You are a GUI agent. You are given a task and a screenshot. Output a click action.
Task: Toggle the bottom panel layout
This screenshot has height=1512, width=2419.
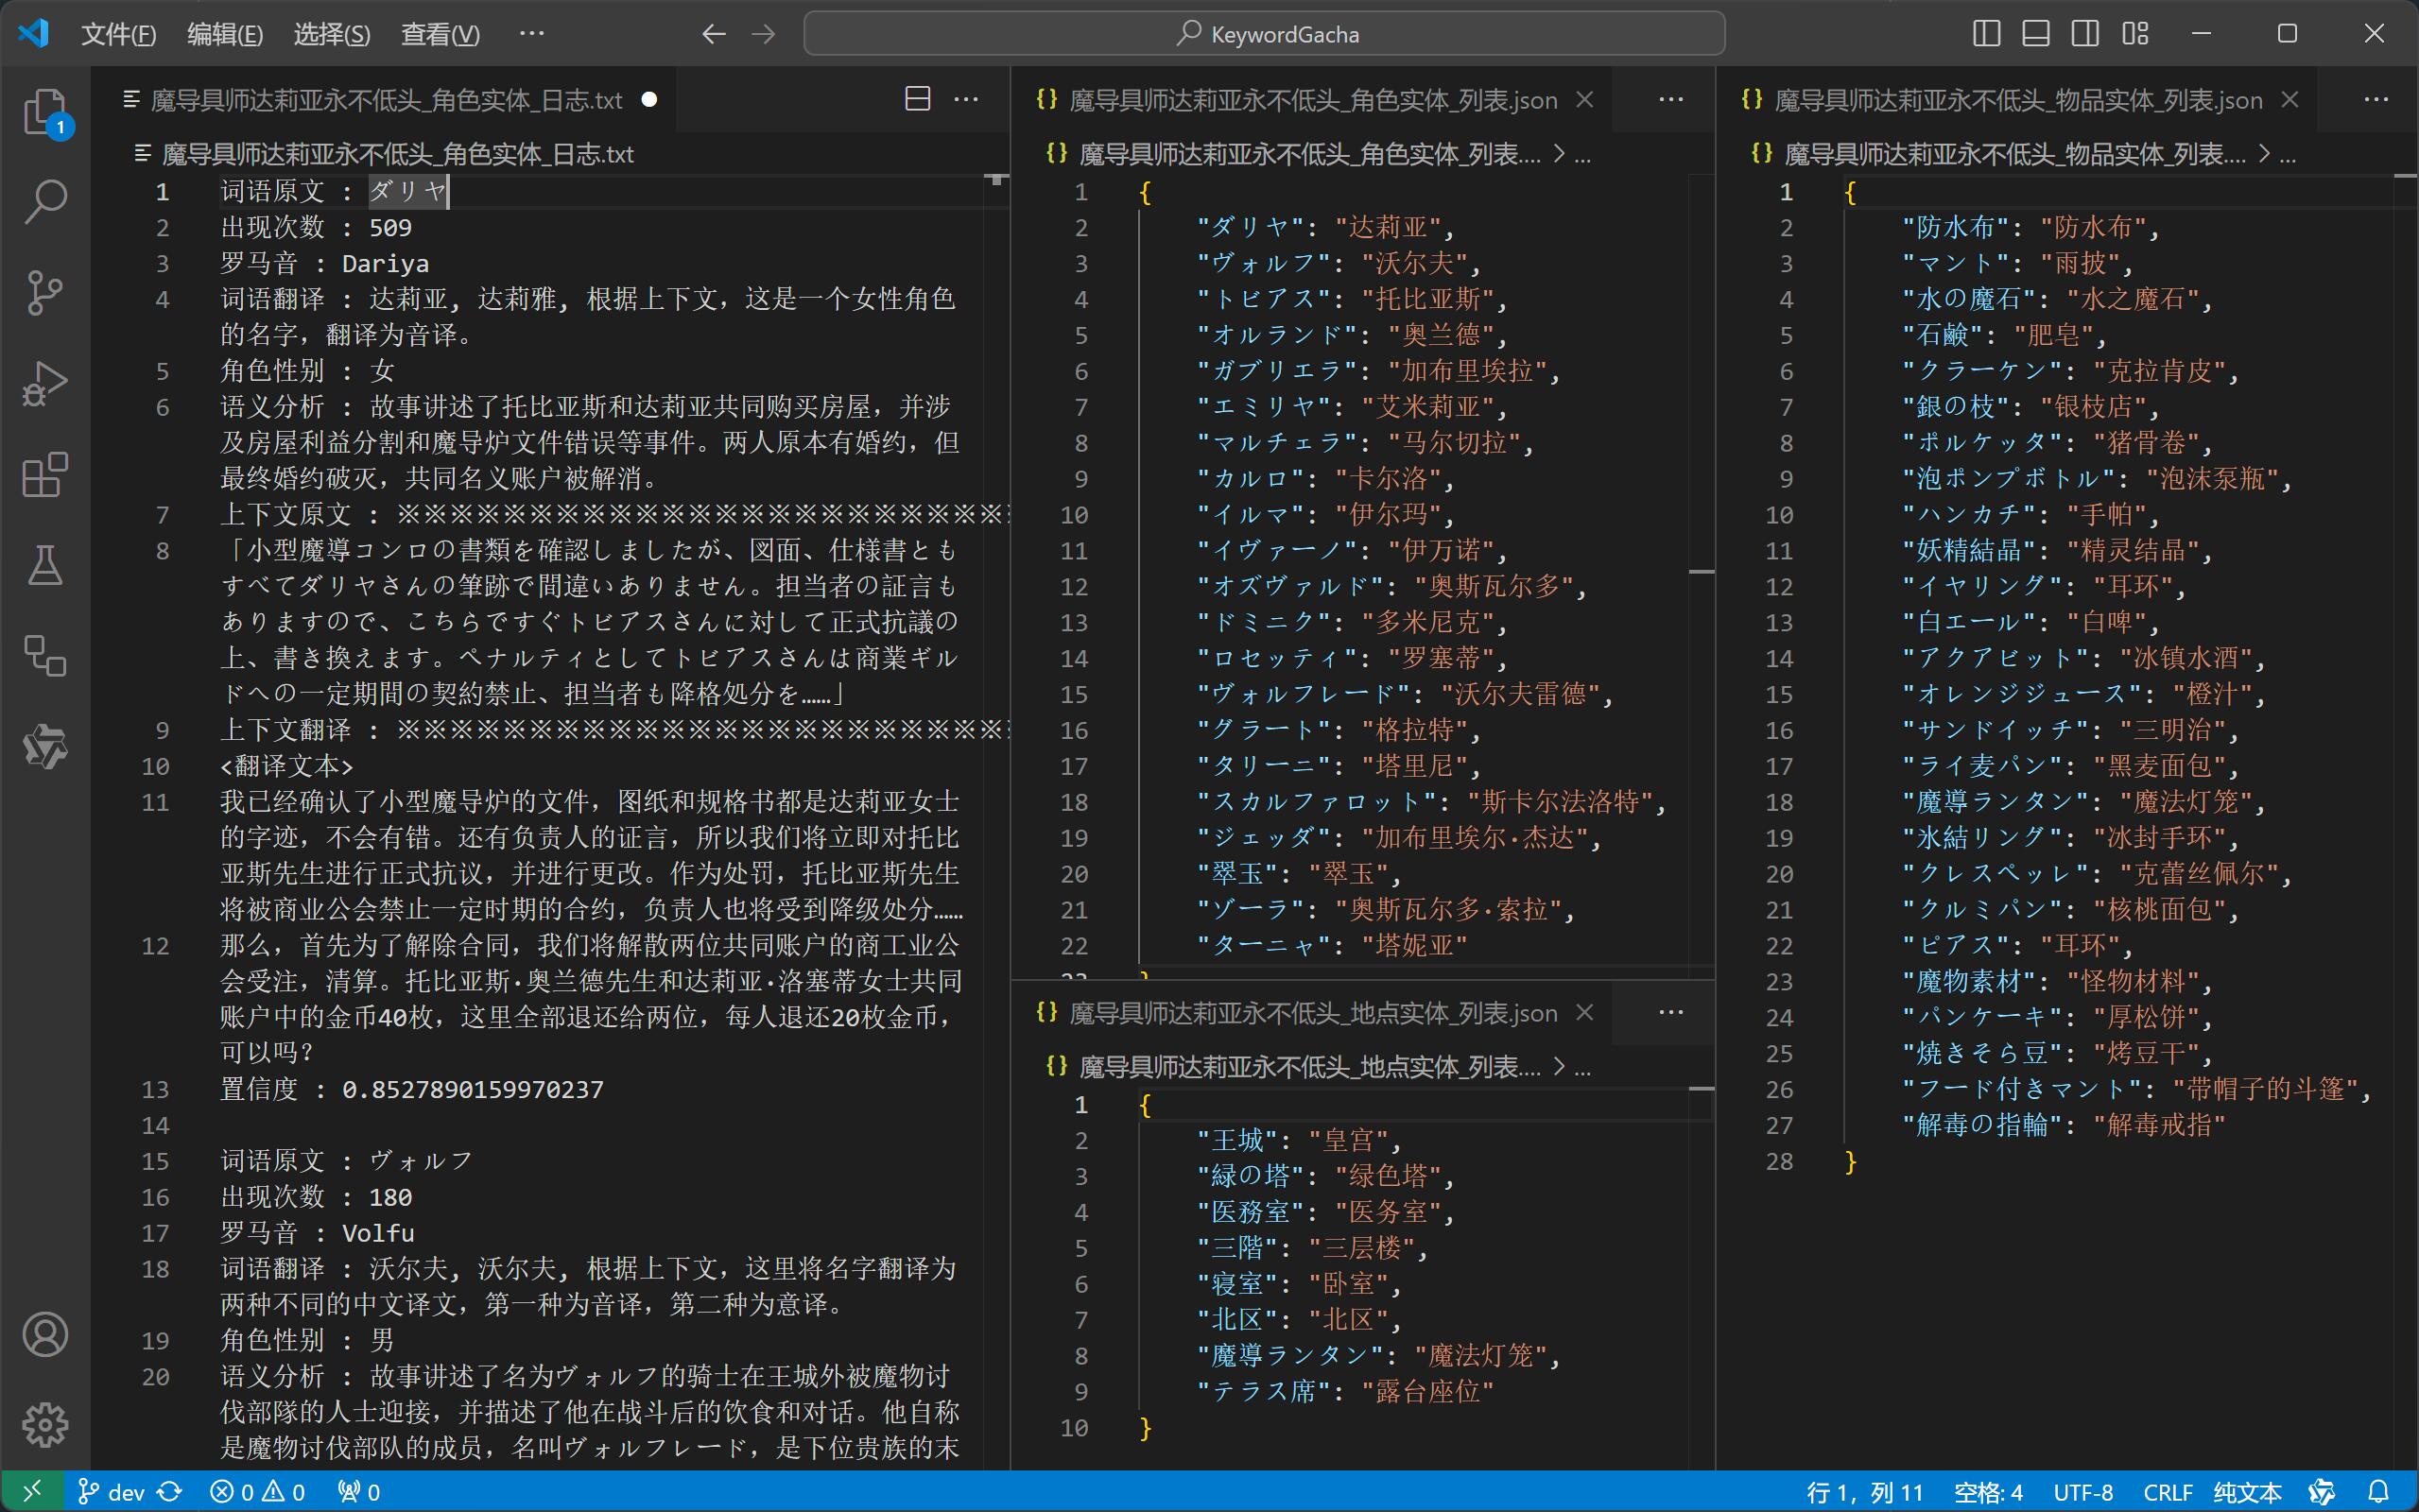click(2035, 34)
